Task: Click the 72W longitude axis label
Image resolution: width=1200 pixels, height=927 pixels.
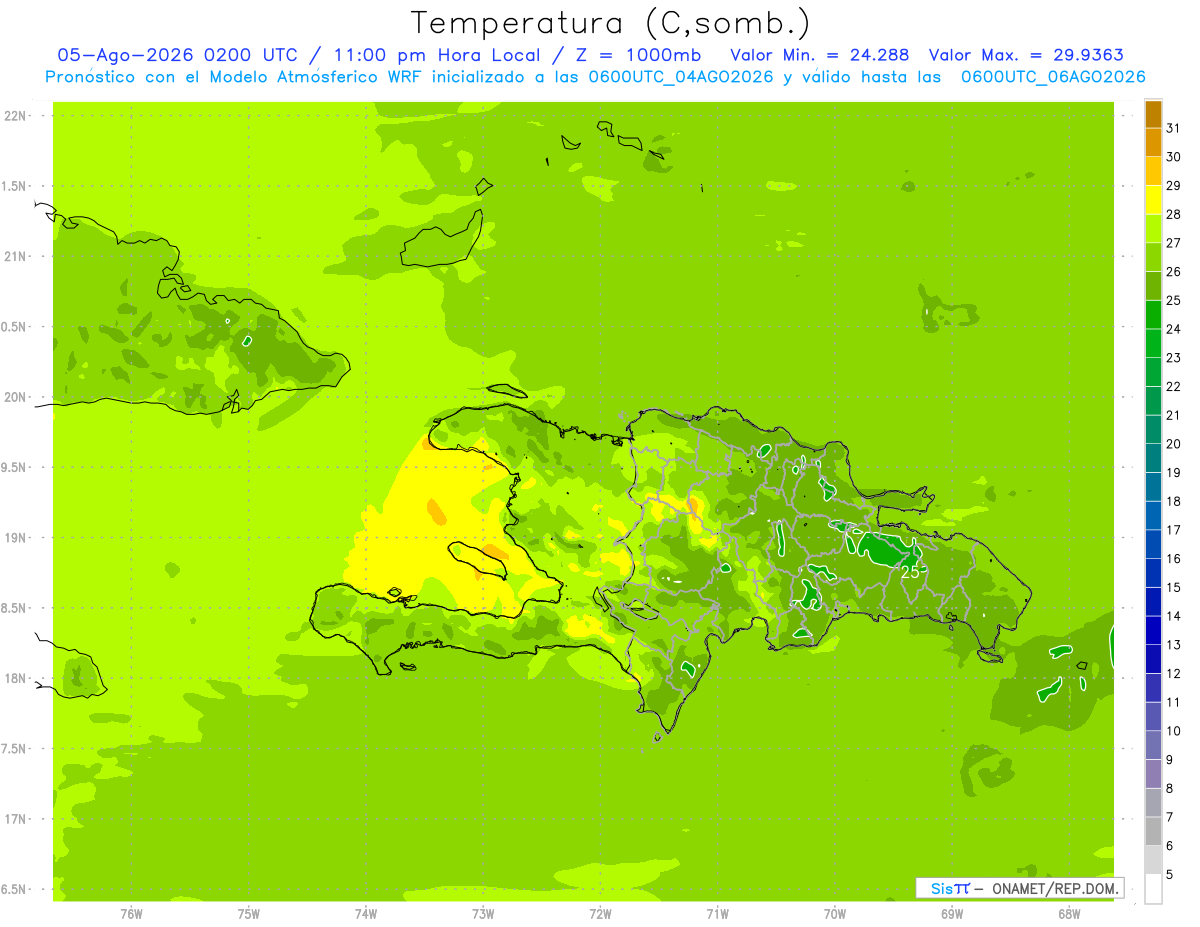Action: 600,914
